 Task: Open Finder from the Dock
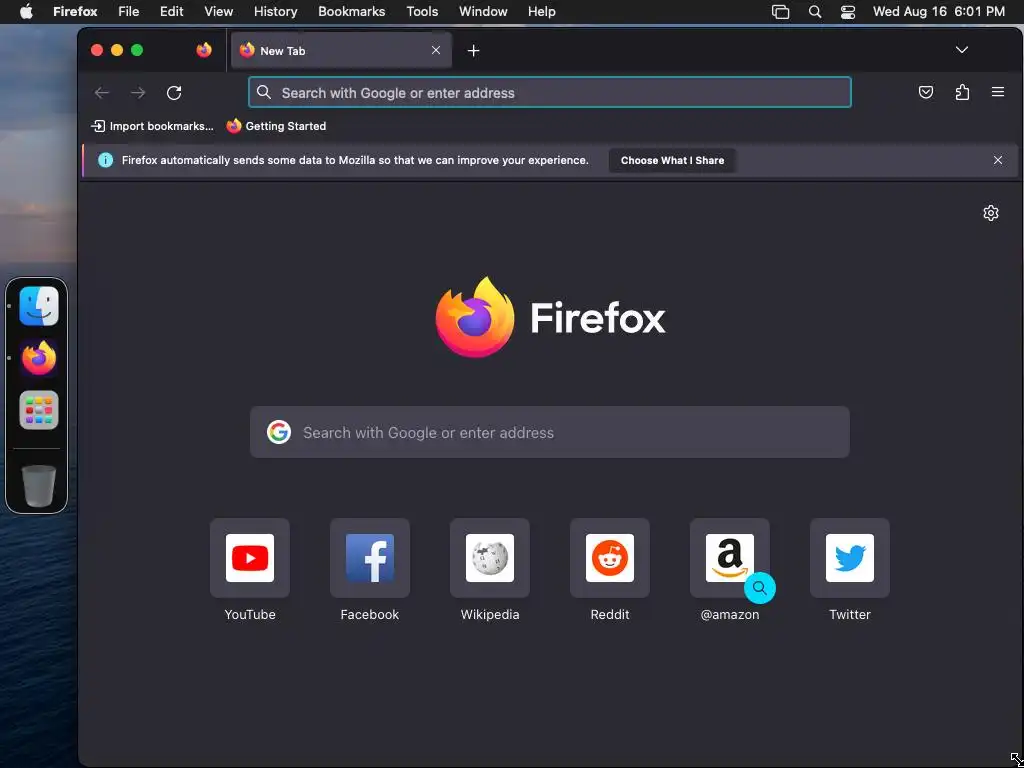(39, 306)
